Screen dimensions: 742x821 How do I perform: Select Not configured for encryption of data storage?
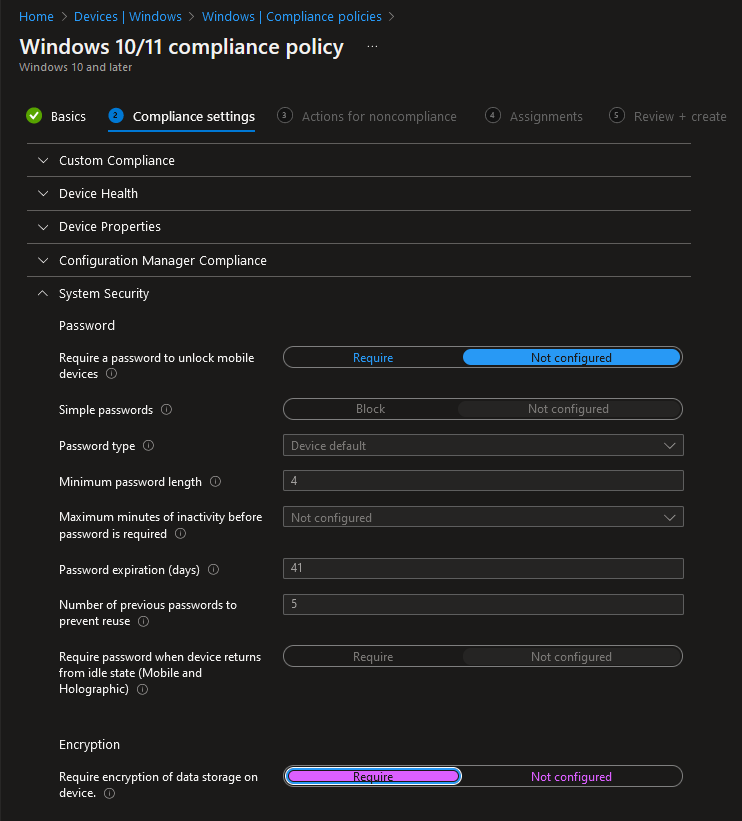pyautogui.click(x=571, y=776)
